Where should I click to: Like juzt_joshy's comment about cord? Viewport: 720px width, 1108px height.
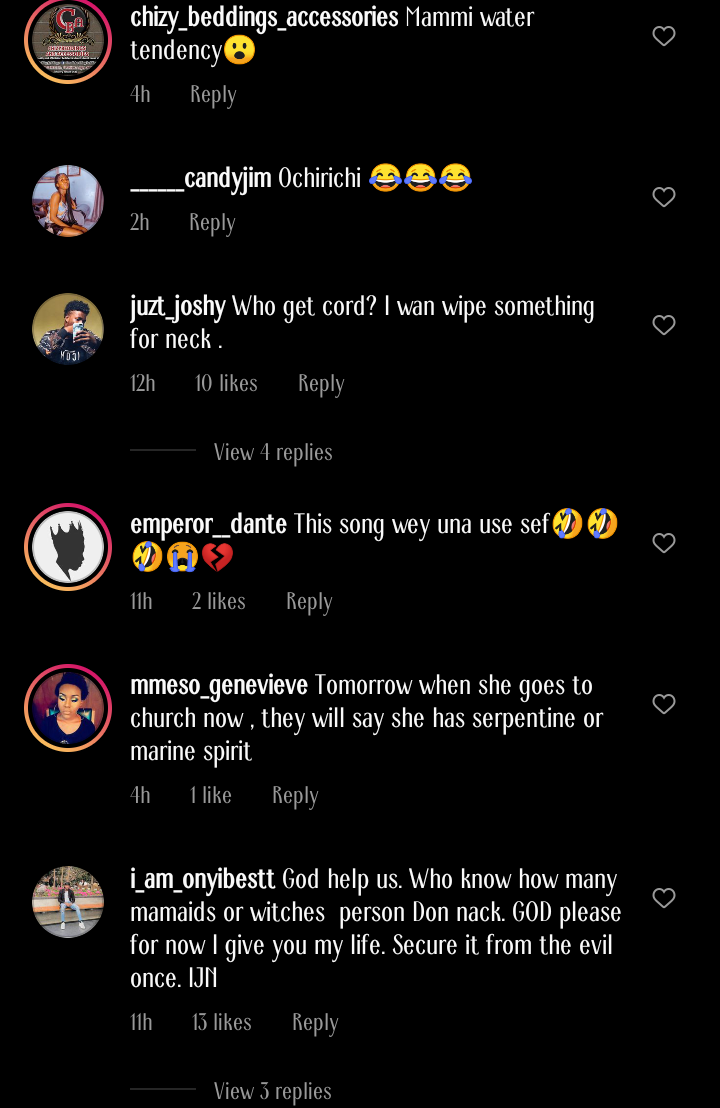[x=664, y=325]
